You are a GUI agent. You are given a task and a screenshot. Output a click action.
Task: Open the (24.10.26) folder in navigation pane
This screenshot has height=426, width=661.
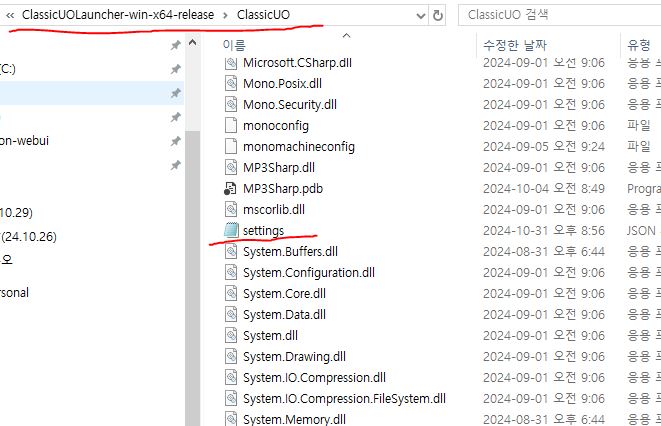(29, 237)
